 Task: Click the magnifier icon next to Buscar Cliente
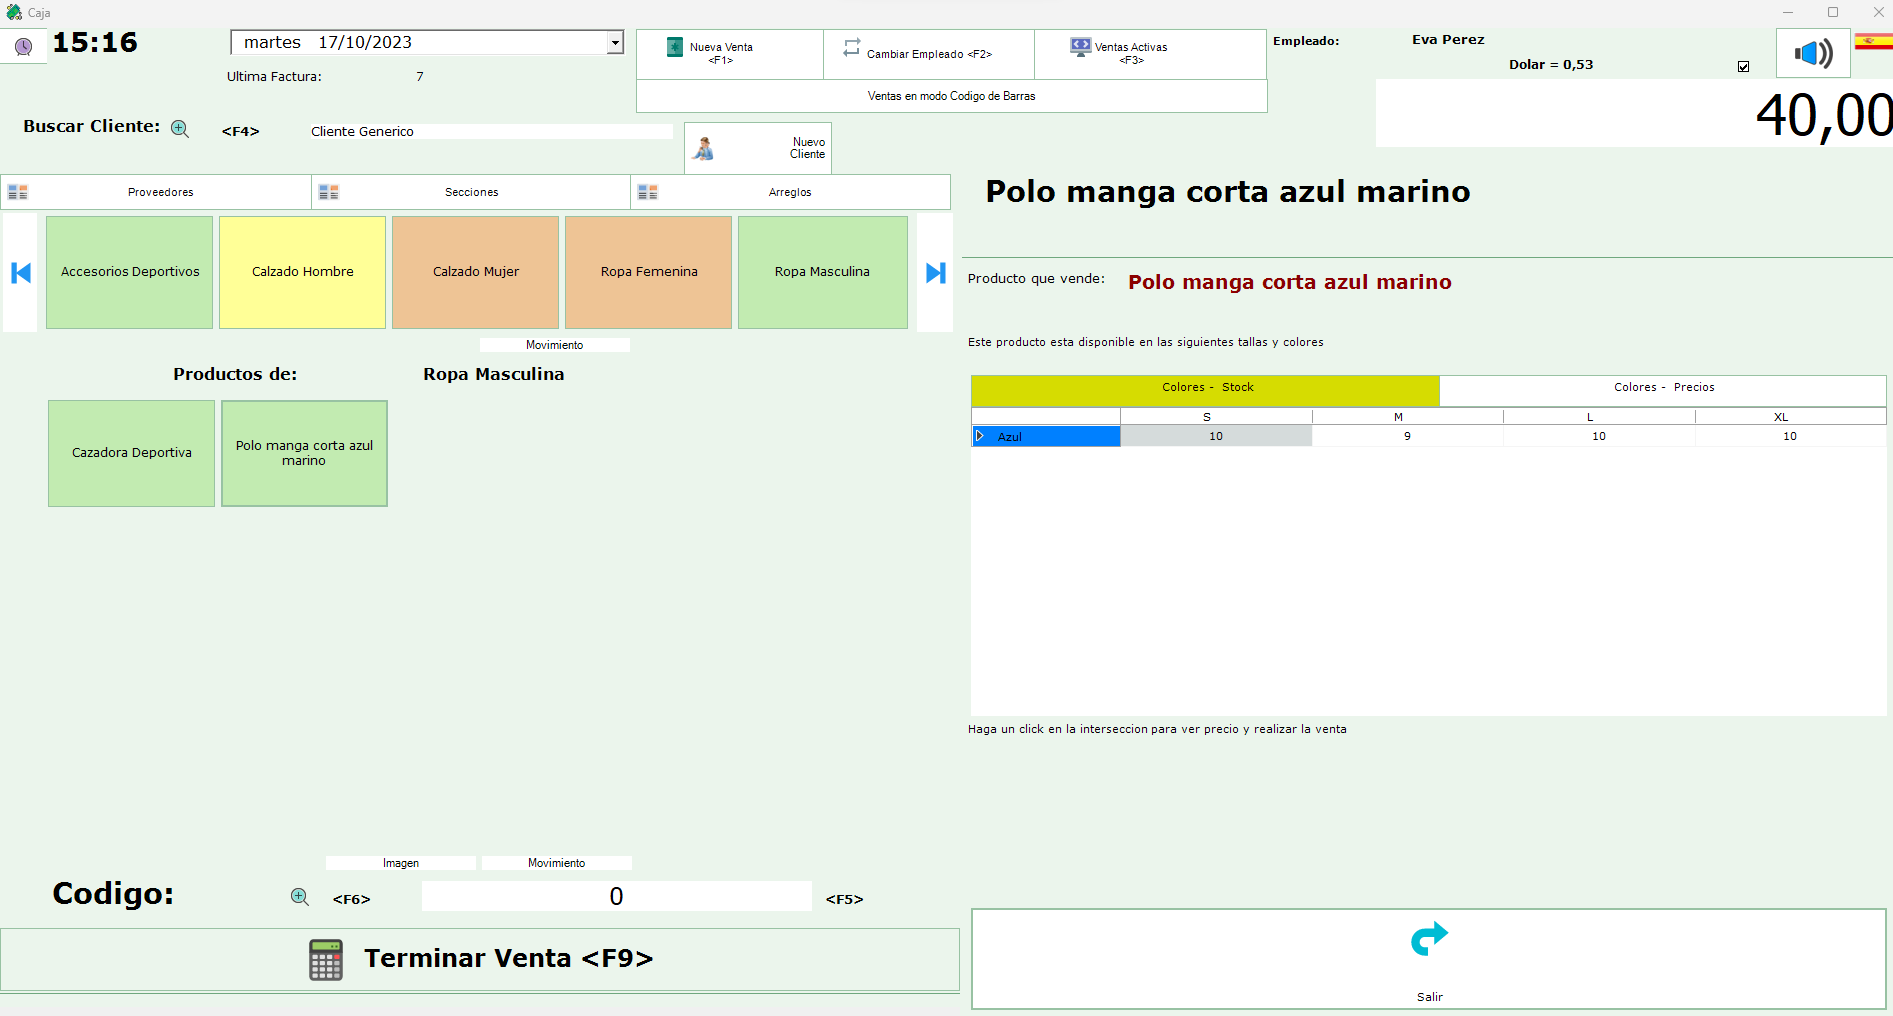coord(180,129)
